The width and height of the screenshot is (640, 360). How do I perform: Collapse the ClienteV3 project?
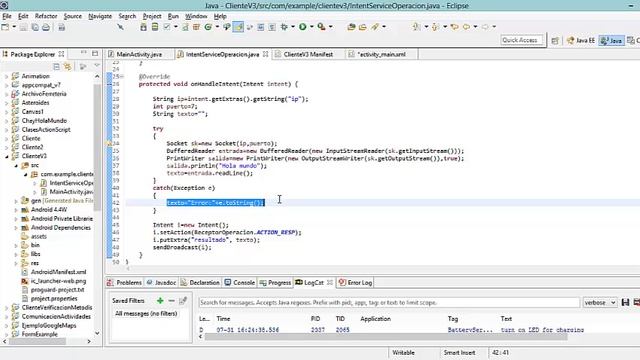tap(6, 156)
